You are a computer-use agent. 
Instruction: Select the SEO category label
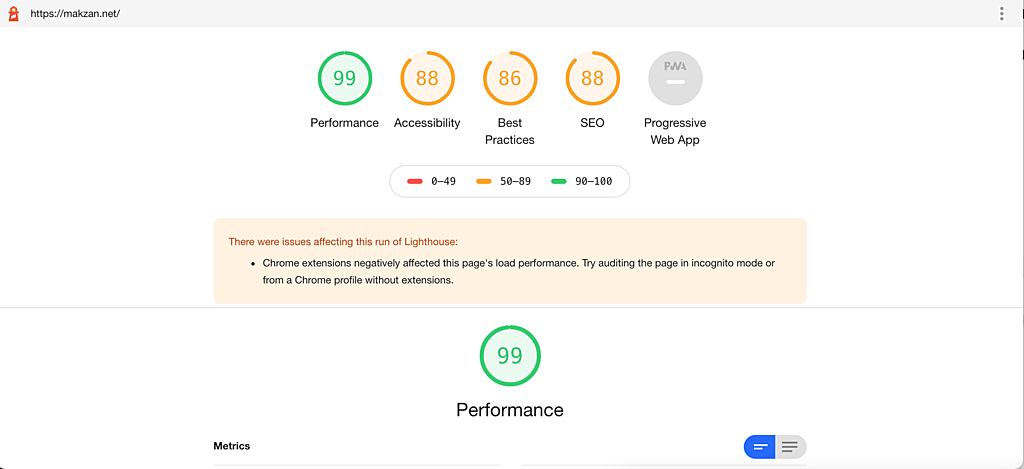[592, 123]
